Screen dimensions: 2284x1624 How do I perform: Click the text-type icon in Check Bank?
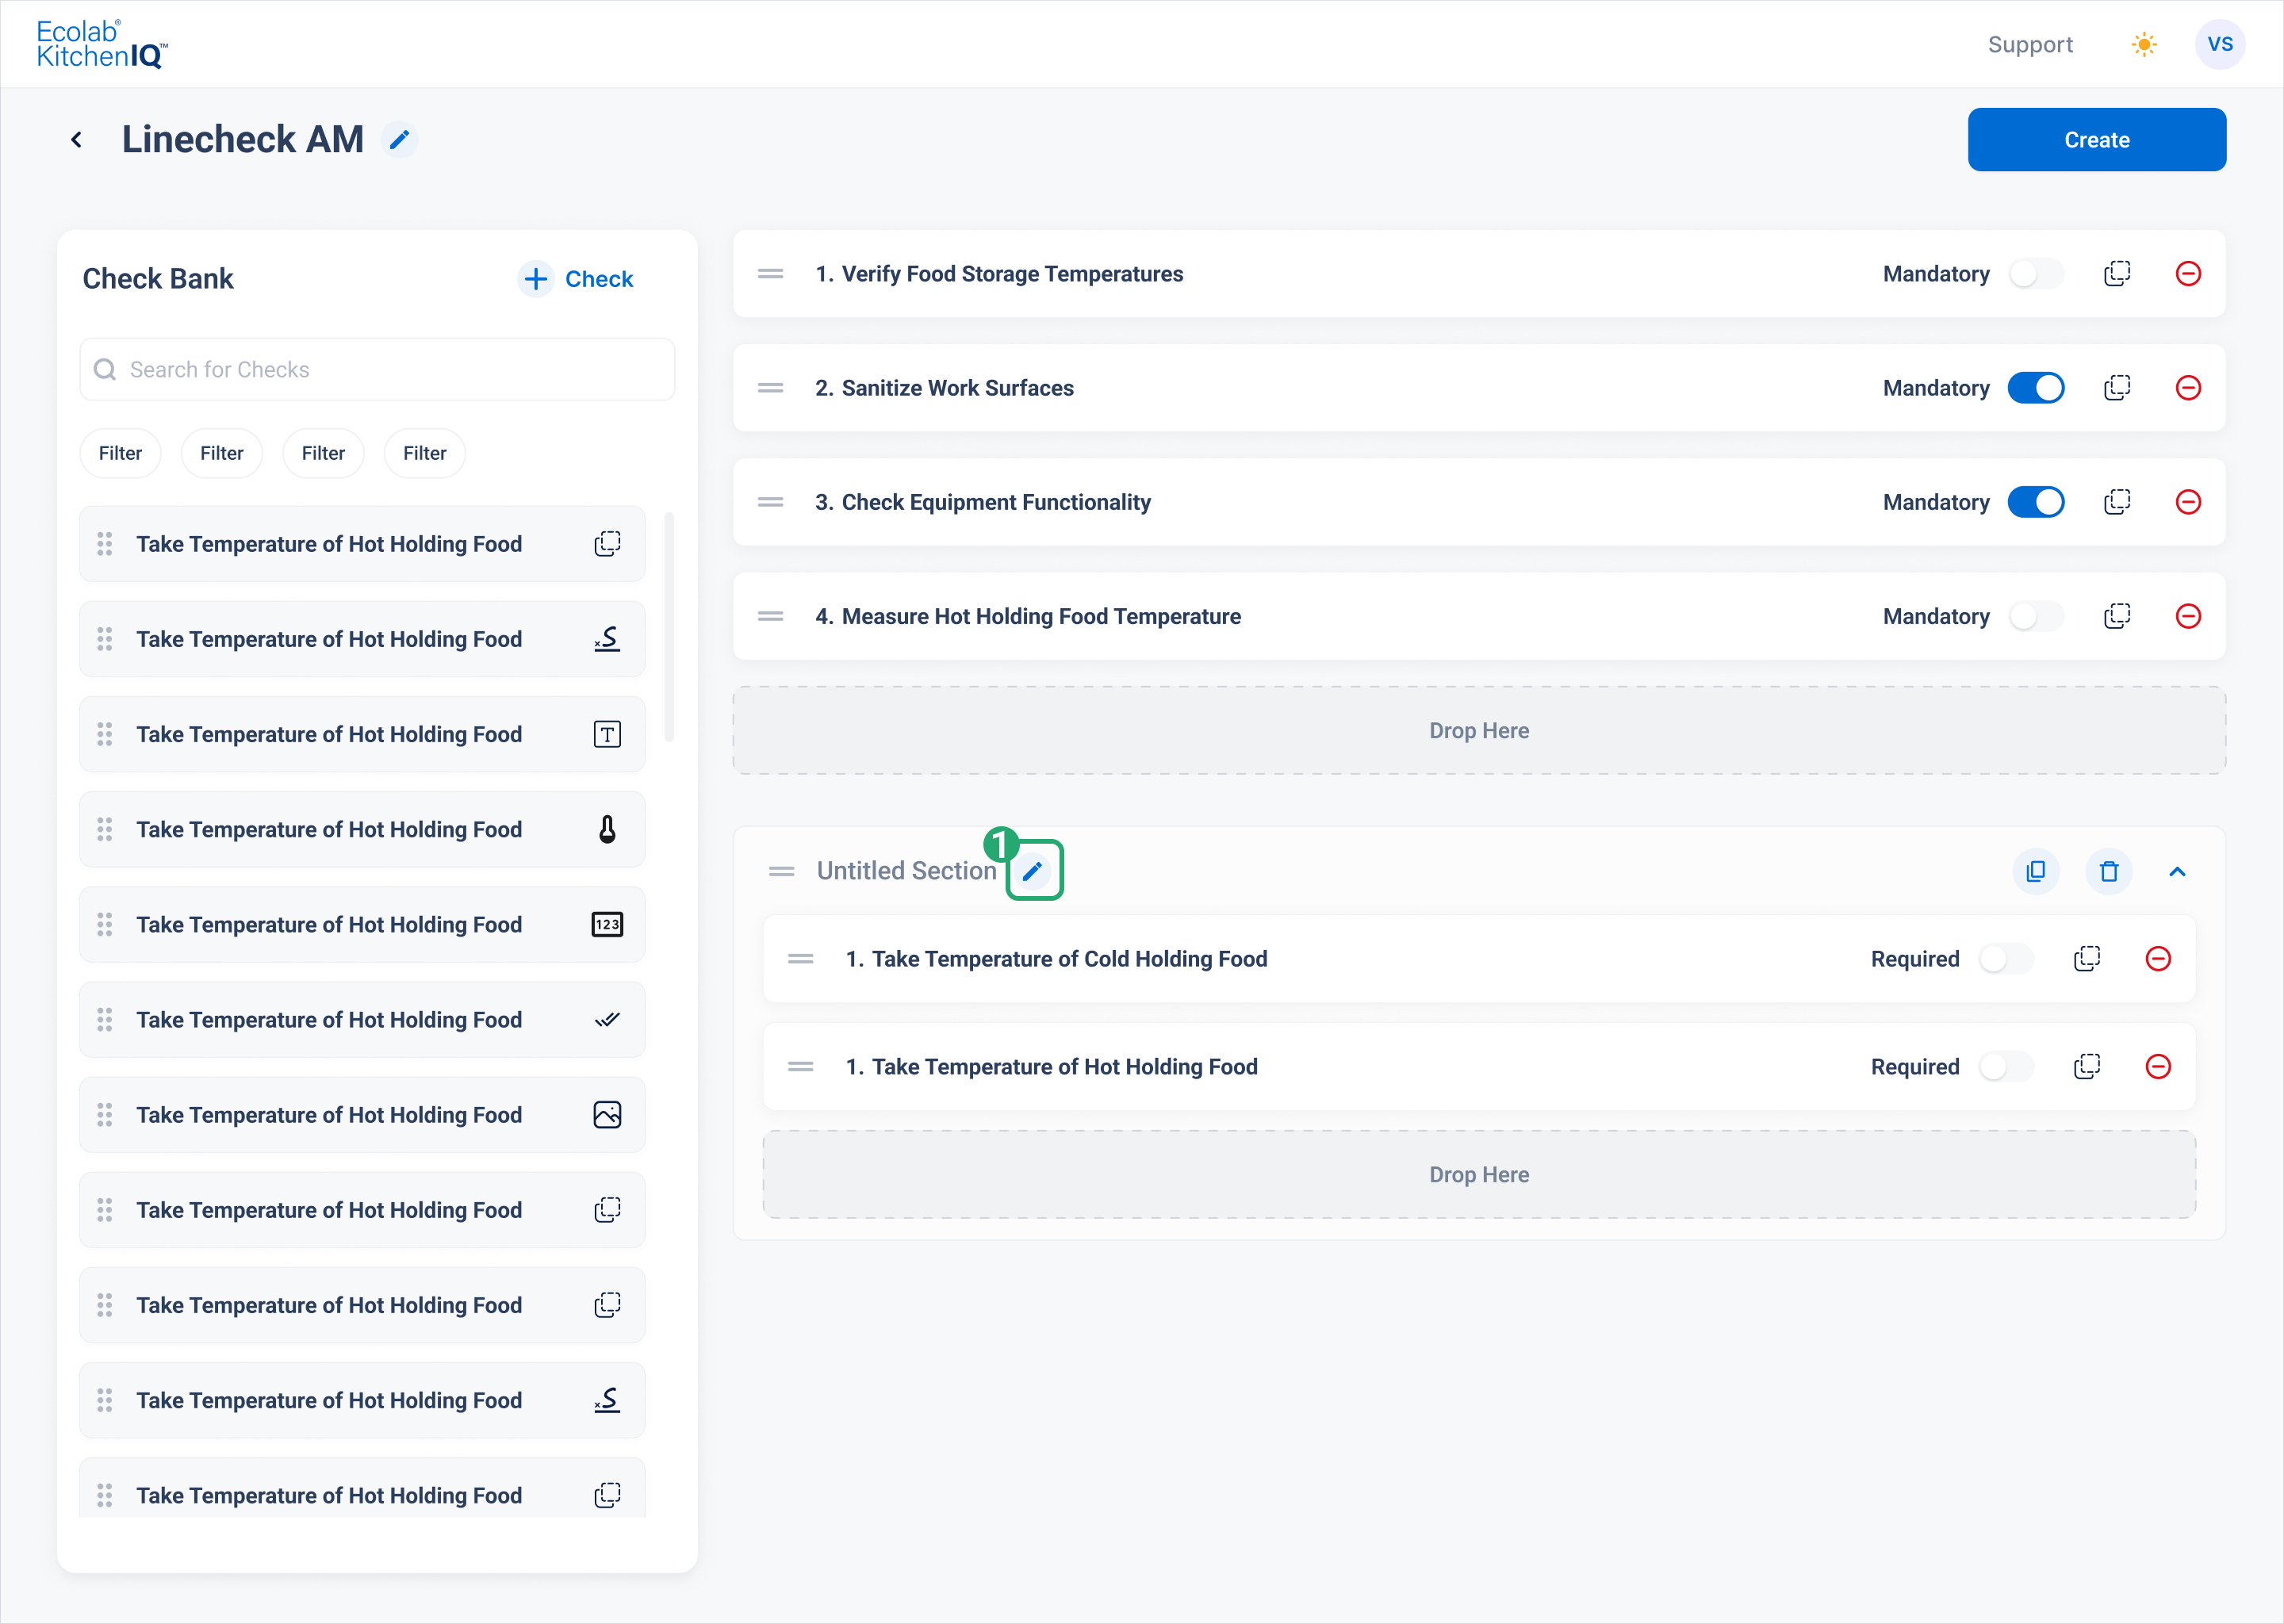[x=607, y=734]
